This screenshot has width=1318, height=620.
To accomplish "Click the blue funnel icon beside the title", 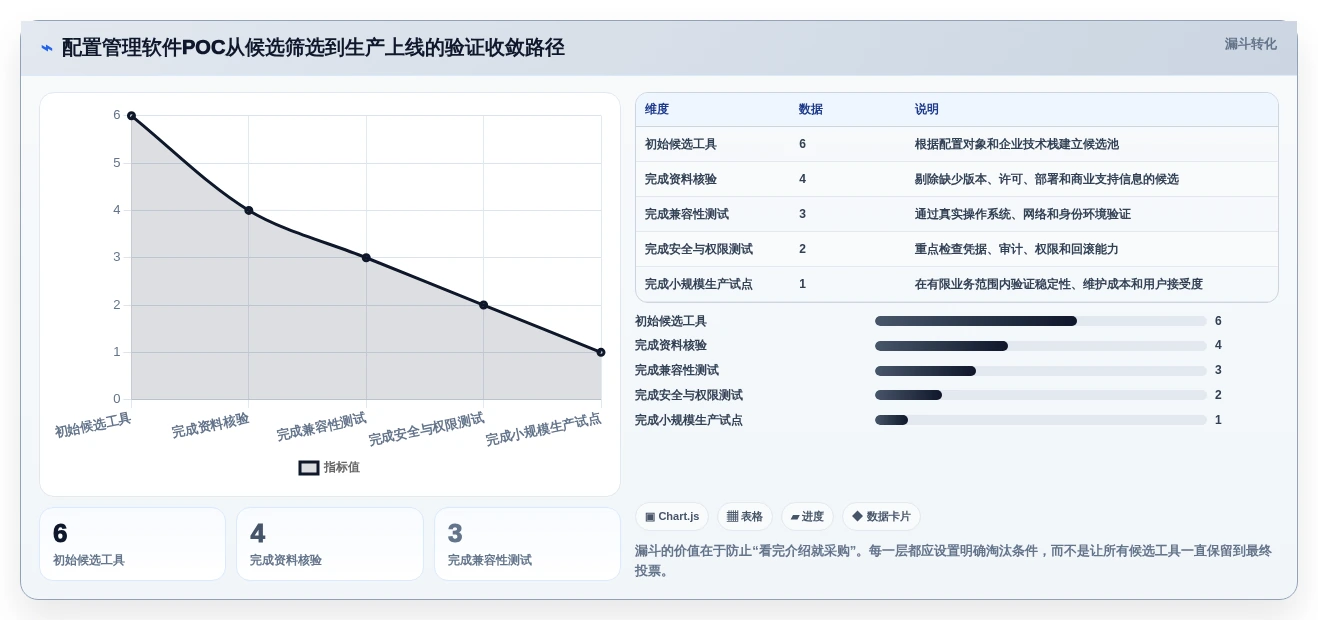I will click(x=47, y=48).
